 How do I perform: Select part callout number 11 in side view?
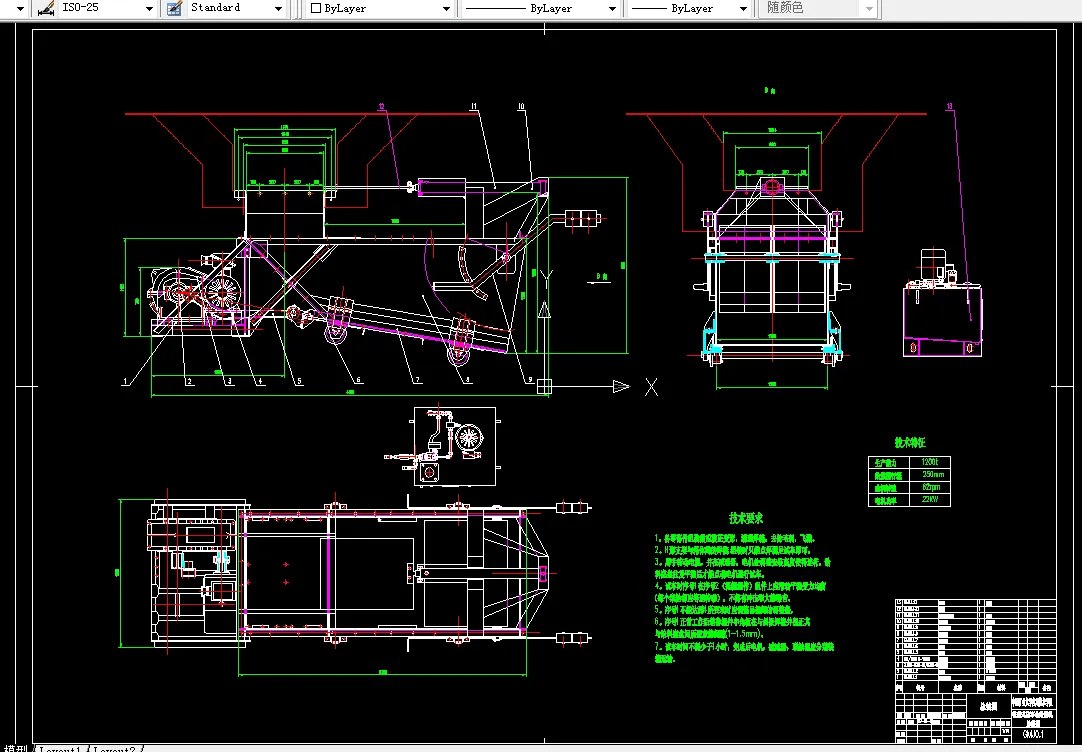pyautogui.click(x=473, y=107)
